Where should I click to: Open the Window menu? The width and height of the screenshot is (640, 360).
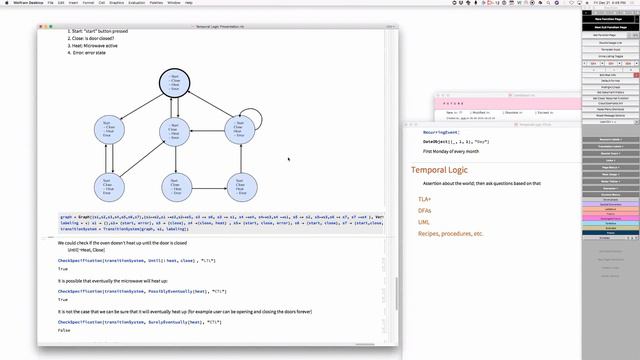pyautogui.click(x=174, y=2)
